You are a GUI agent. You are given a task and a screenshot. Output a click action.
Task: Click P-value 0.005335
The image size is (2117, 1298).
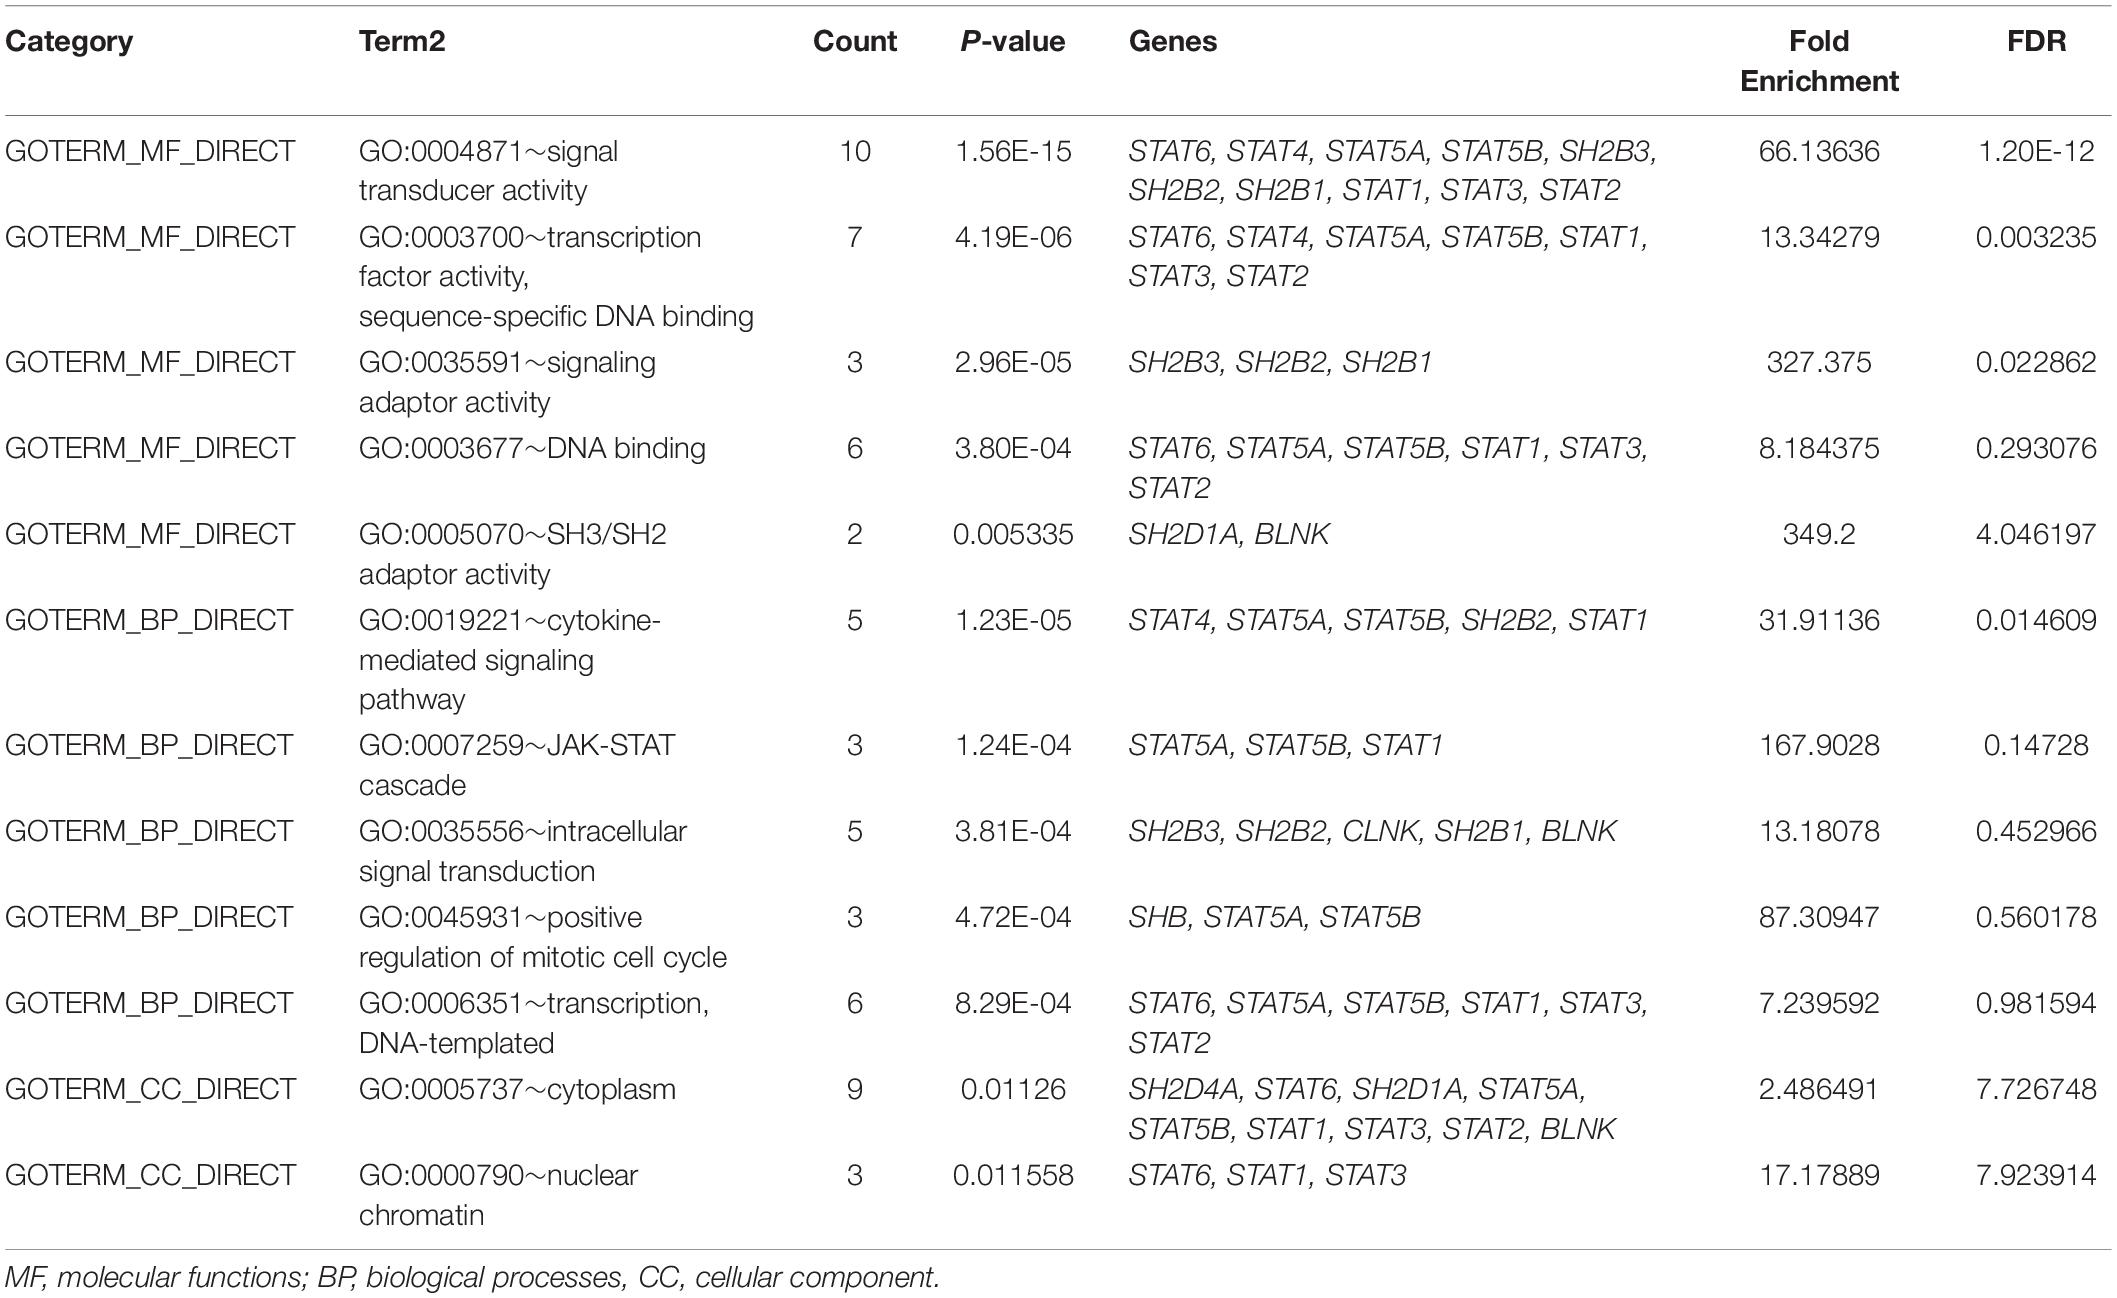[1013, 535]
